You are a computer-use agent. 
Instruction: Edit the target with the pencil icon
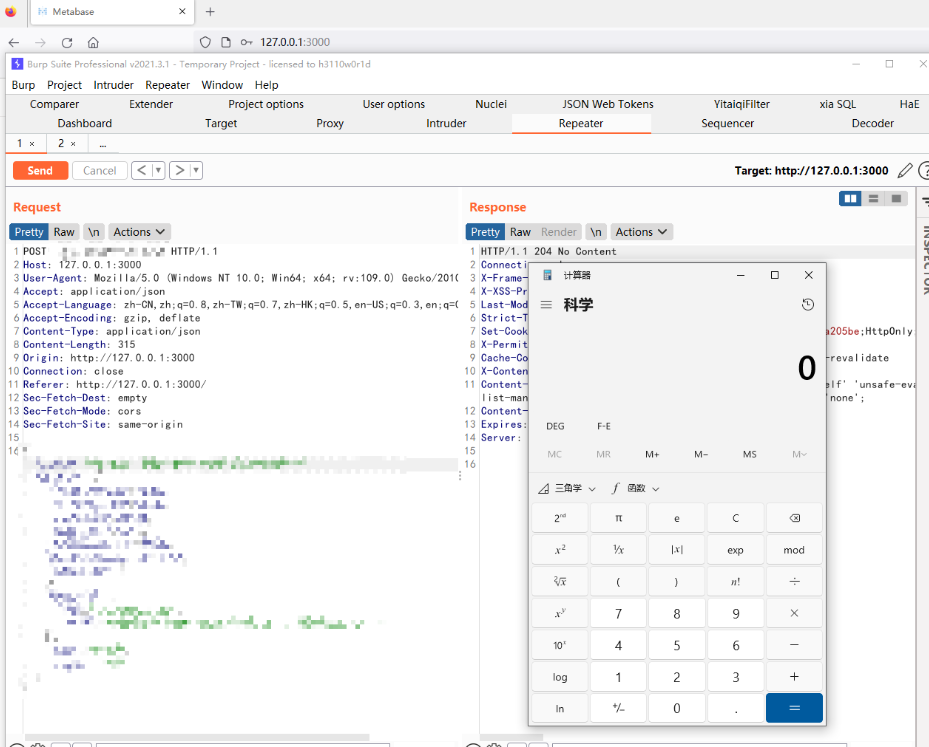[x=905, y=171]
